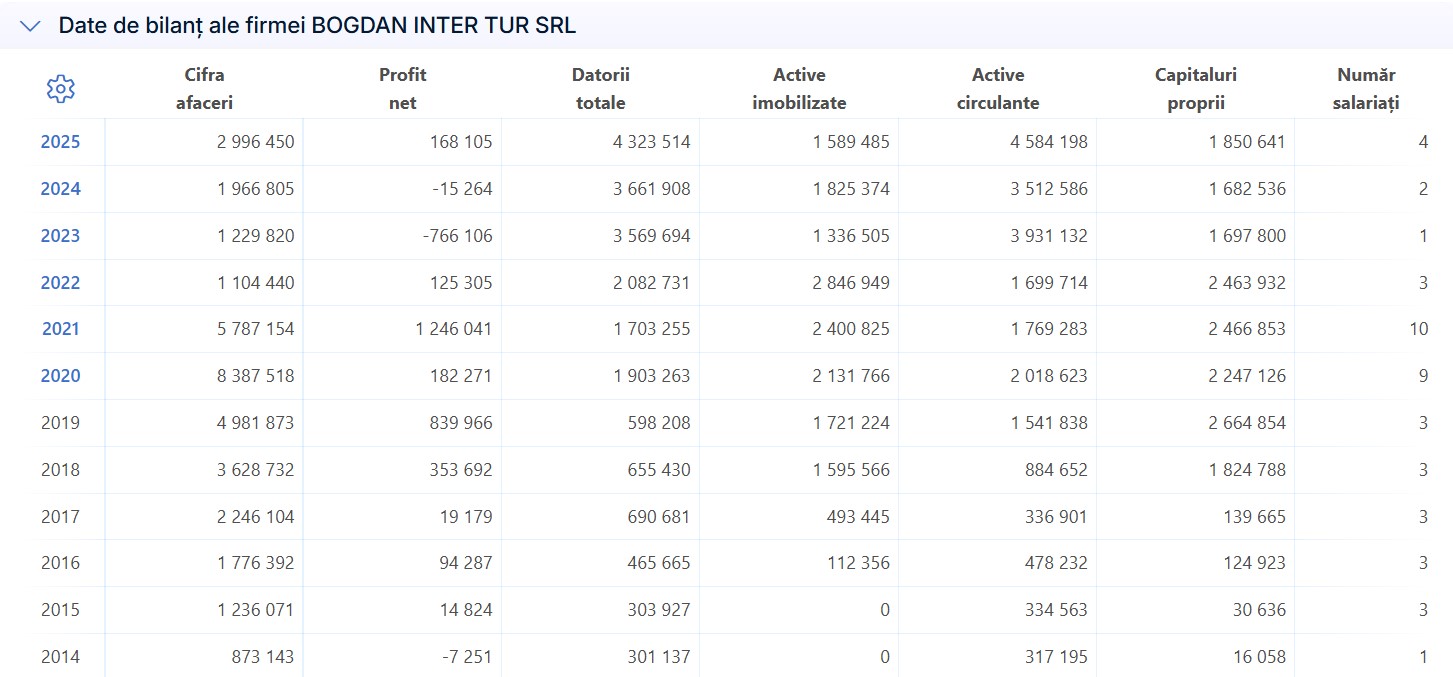1453x677 pixels.
Task: Click the fixed assets value 1 589 485
Action: coord(851,142)
